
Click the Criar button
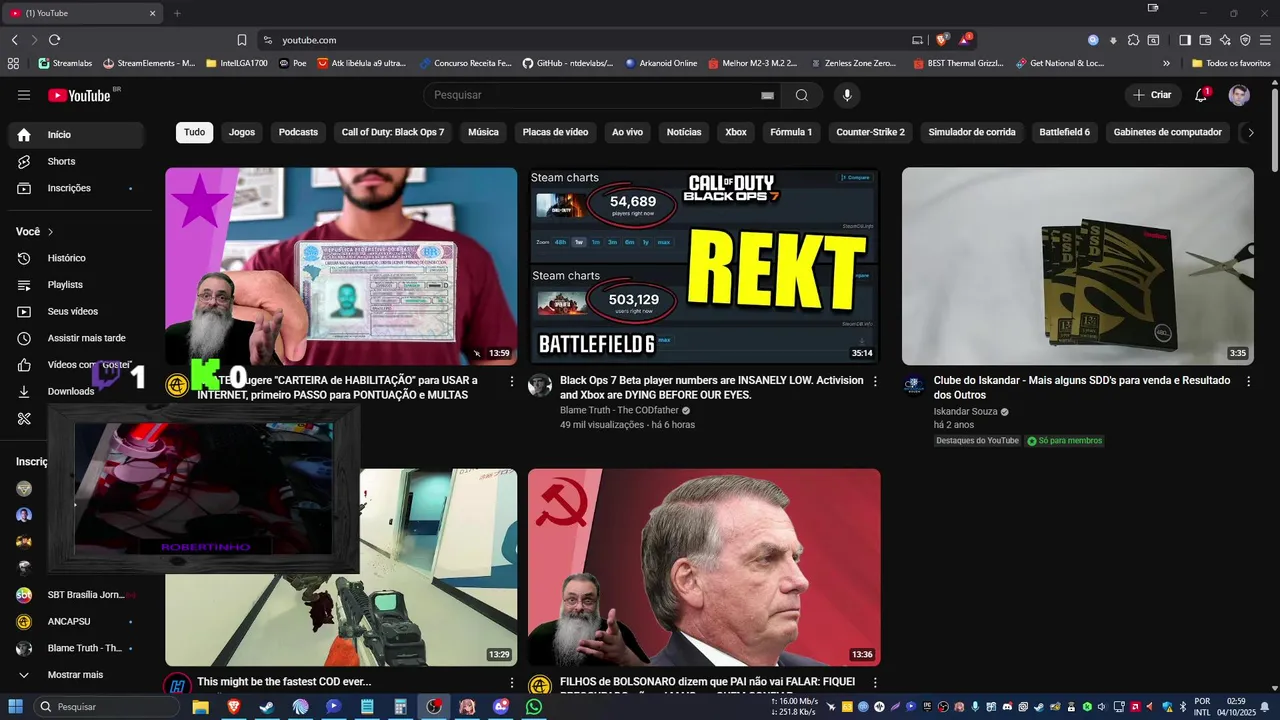click(1152, 95)
